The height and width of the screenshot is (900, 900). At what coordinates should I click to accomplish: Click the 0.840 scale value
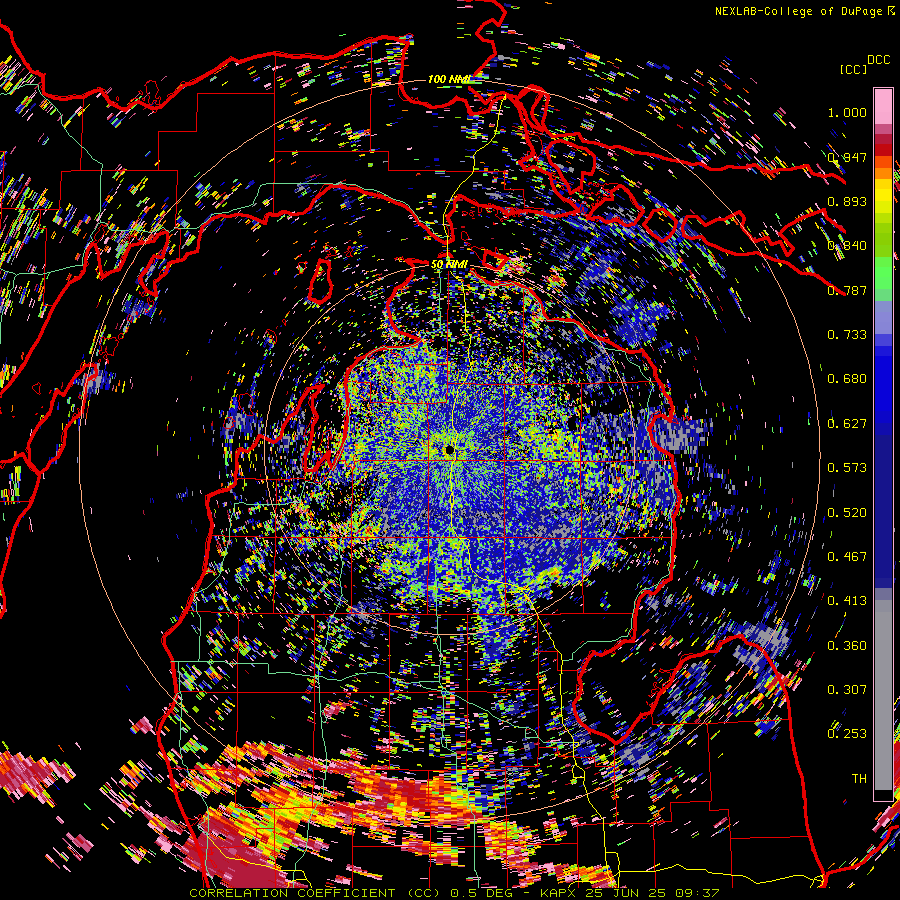(847, 245)
